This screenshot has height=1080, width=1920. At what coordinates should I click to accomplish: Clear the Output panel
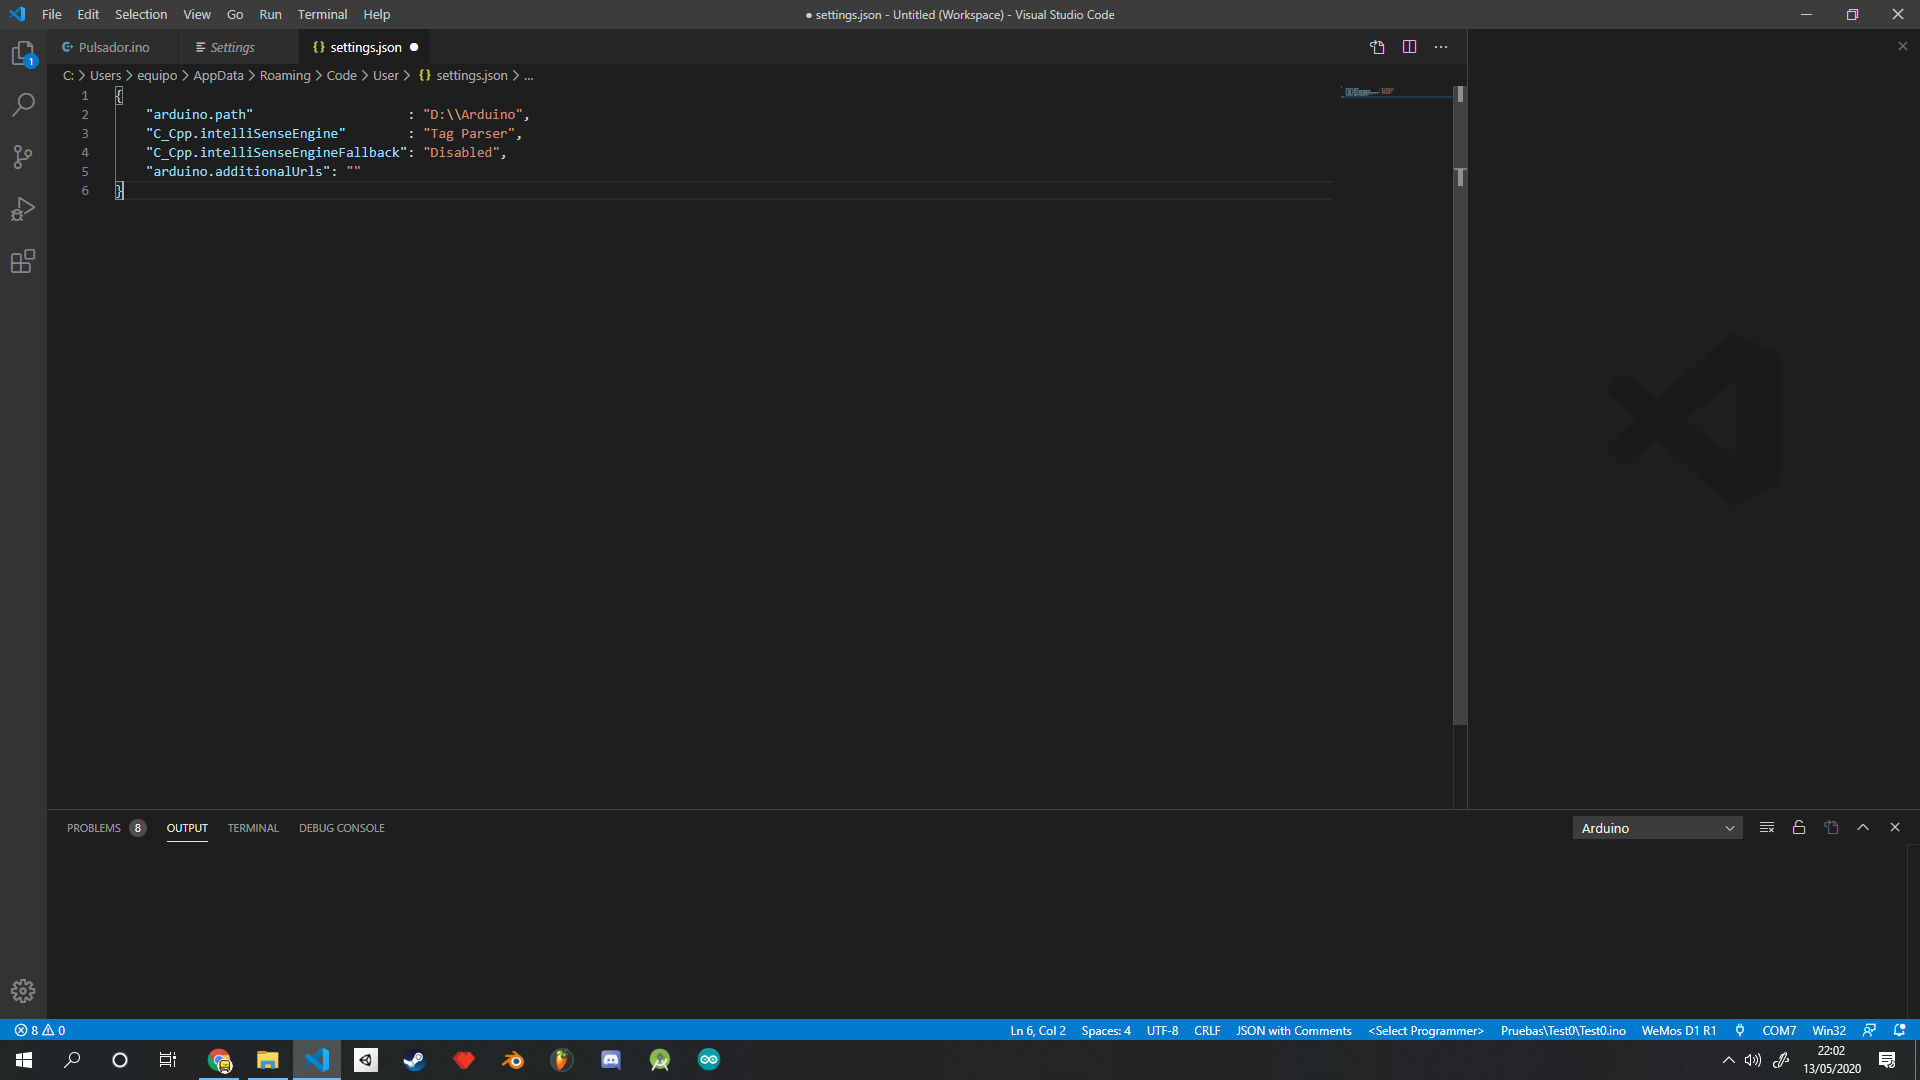pyautogui.click(x=1766, y=827)
